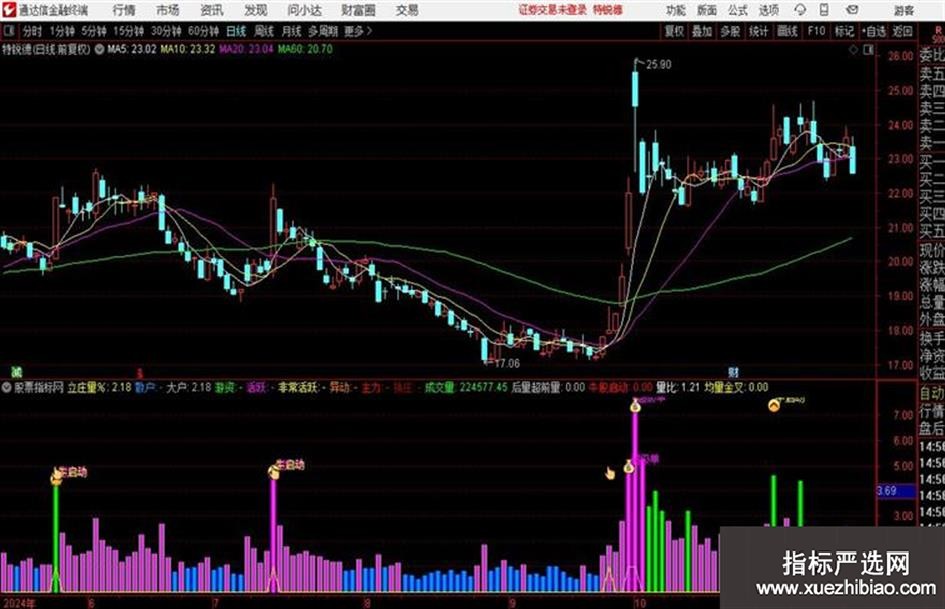Click the 25.90 high price label

[x=658, y=65]
